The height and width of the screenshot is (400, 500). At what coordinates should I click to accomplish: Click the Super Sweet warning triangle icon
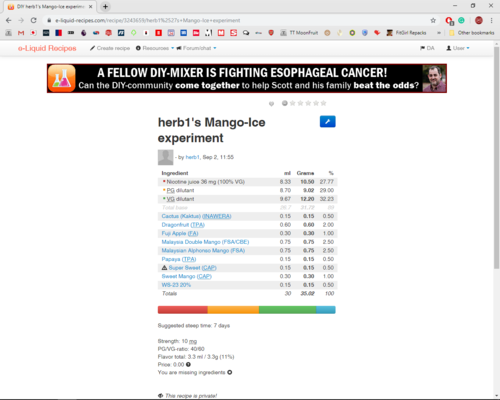click(x=164, y=268)
